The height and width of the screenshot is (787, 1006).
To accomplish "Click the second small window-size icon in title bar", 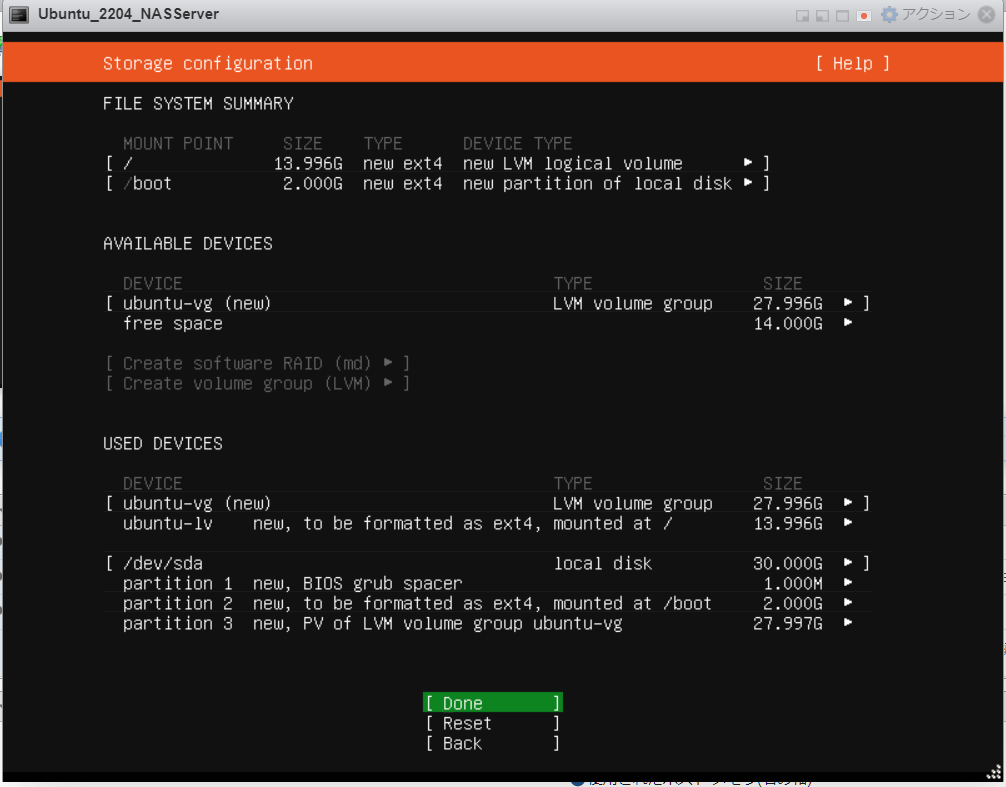I will (x=822, y=15).
